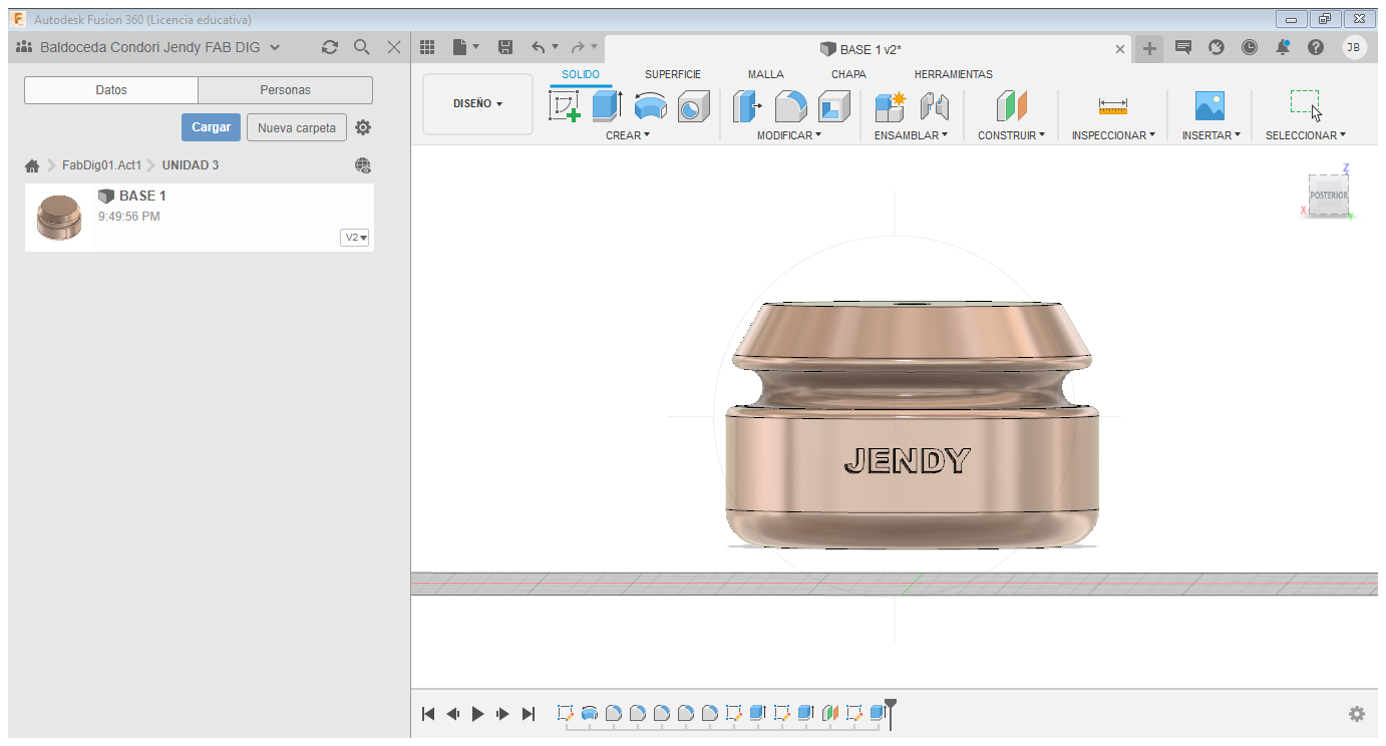Select the Shell tool in Modificar
Screen dimensions: 1386x746
tap(834, 106)
